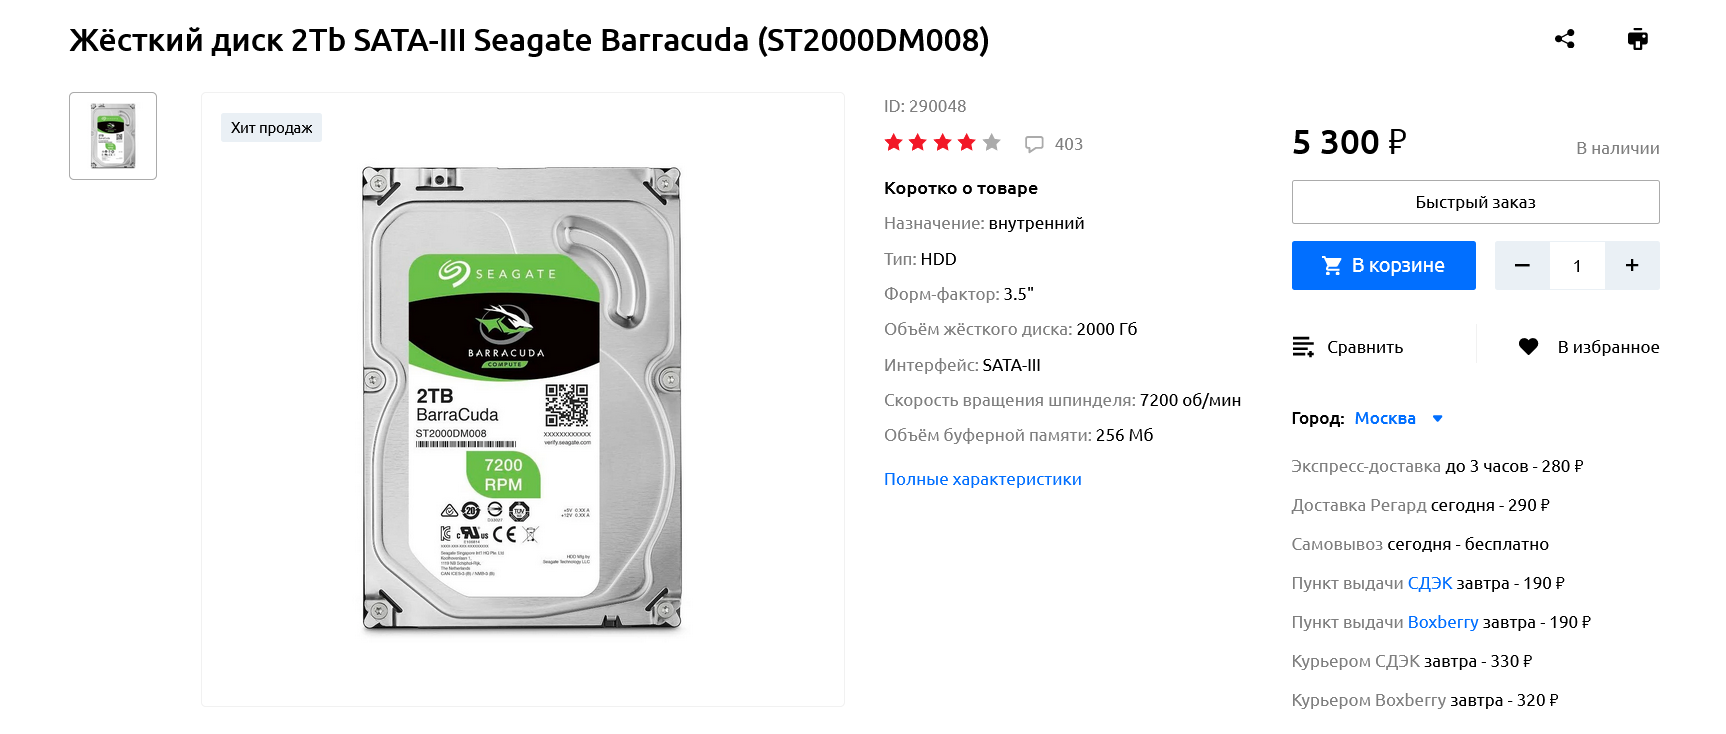Click the favorites heart icon
The width and height of the screenshot is (1726, 734).
coord(1528,347)
